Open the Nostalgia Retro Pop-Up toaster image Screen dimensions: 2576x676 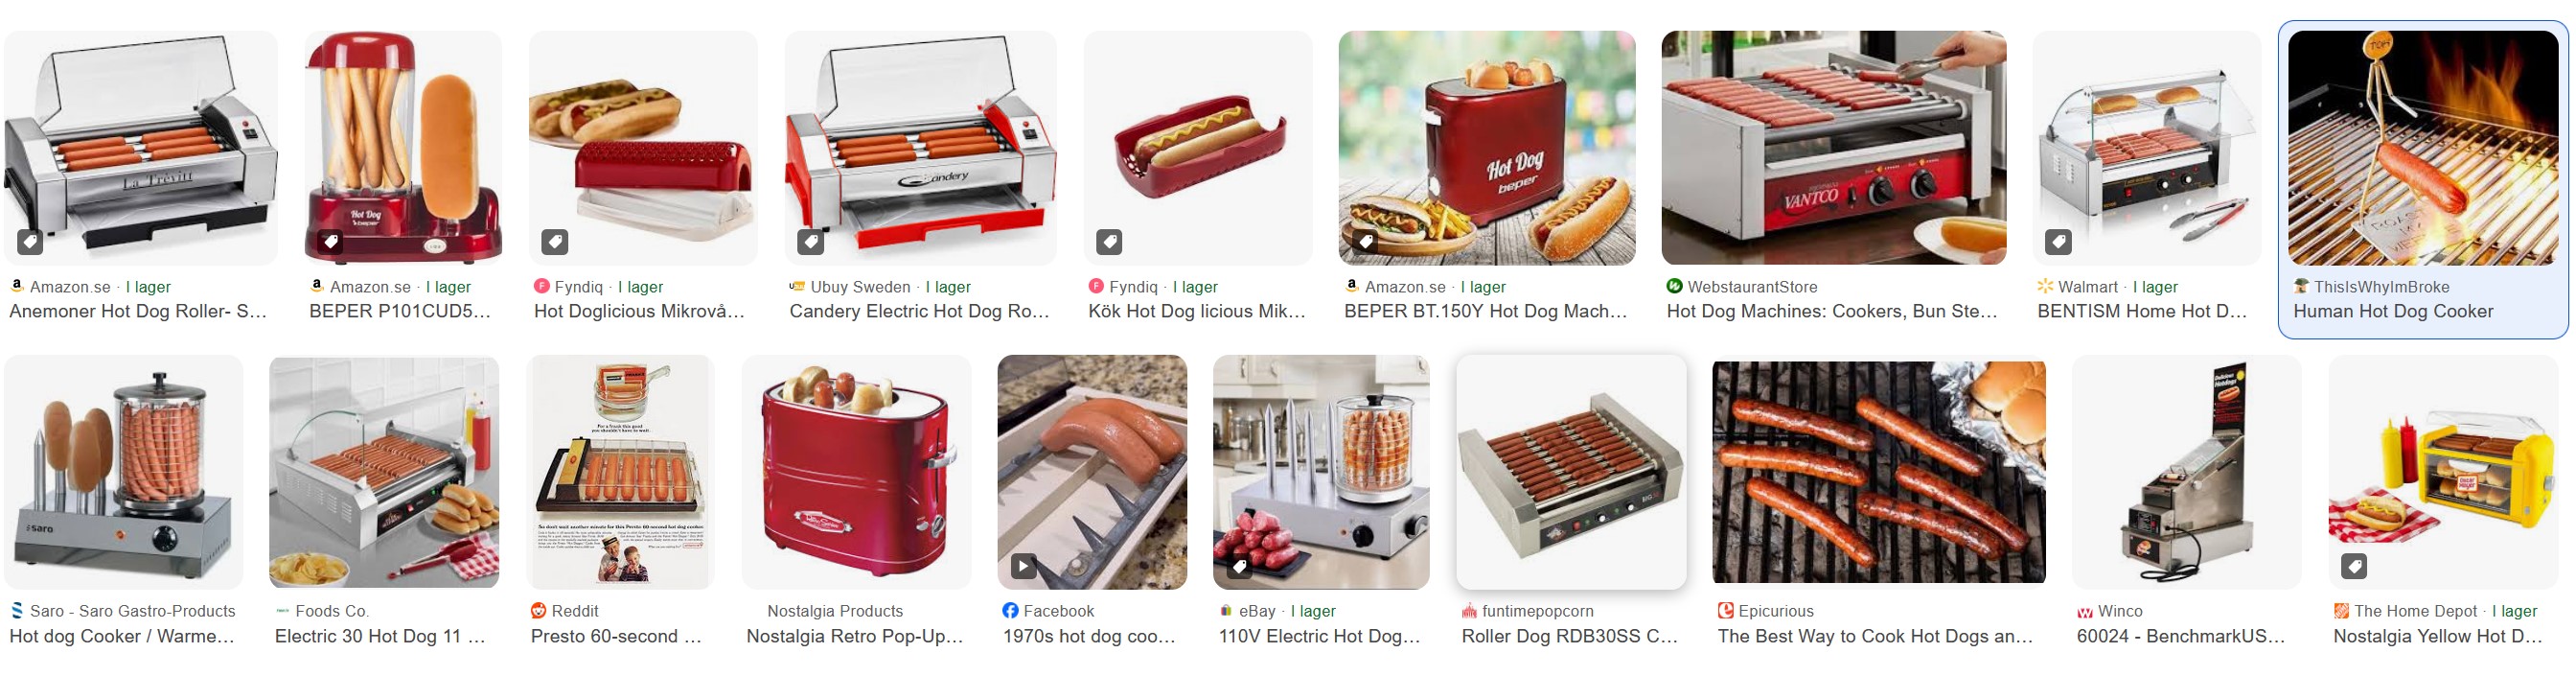[856, 472]
